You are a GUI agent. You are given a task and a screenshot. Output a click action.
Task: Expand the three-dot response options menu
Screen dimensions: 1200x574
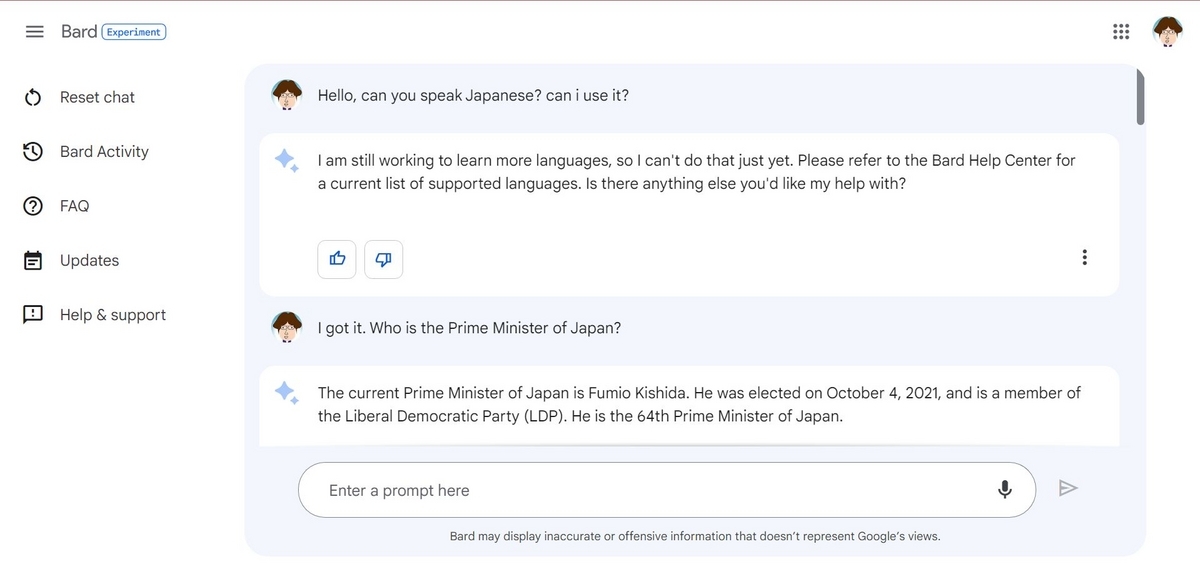coord(1084,257)
